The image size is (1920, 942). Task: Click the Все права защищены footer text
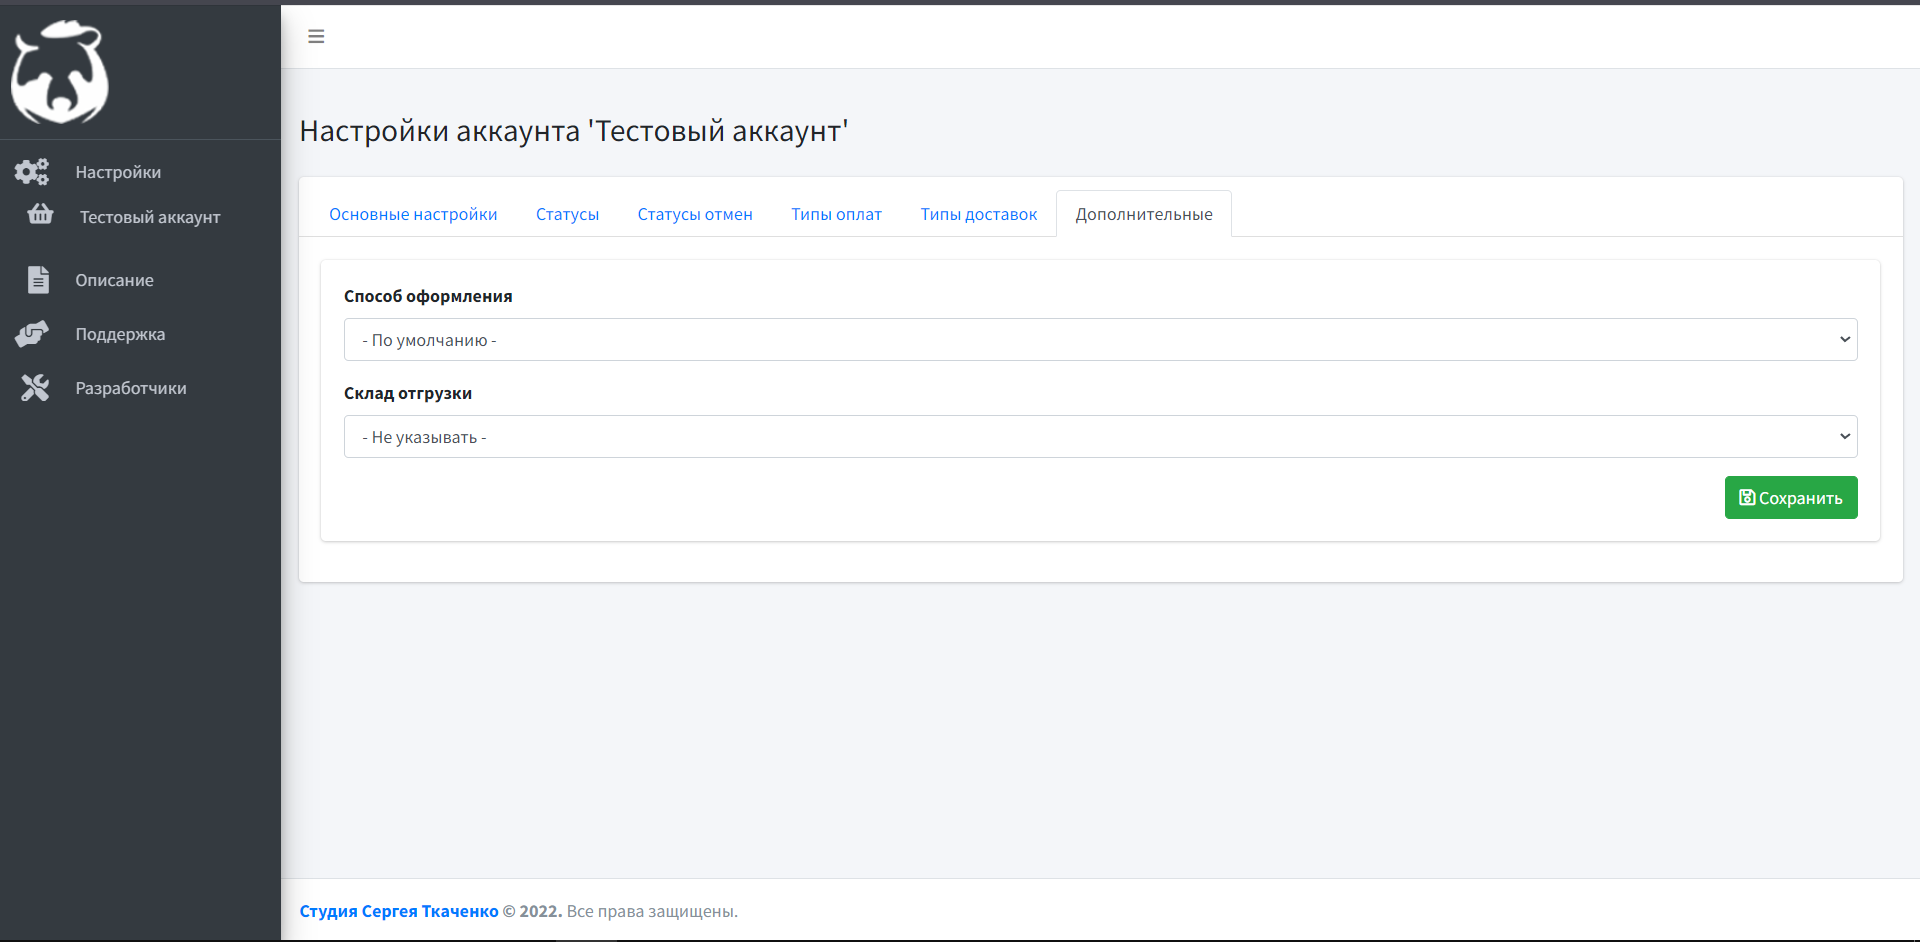[x=652, y=911]
